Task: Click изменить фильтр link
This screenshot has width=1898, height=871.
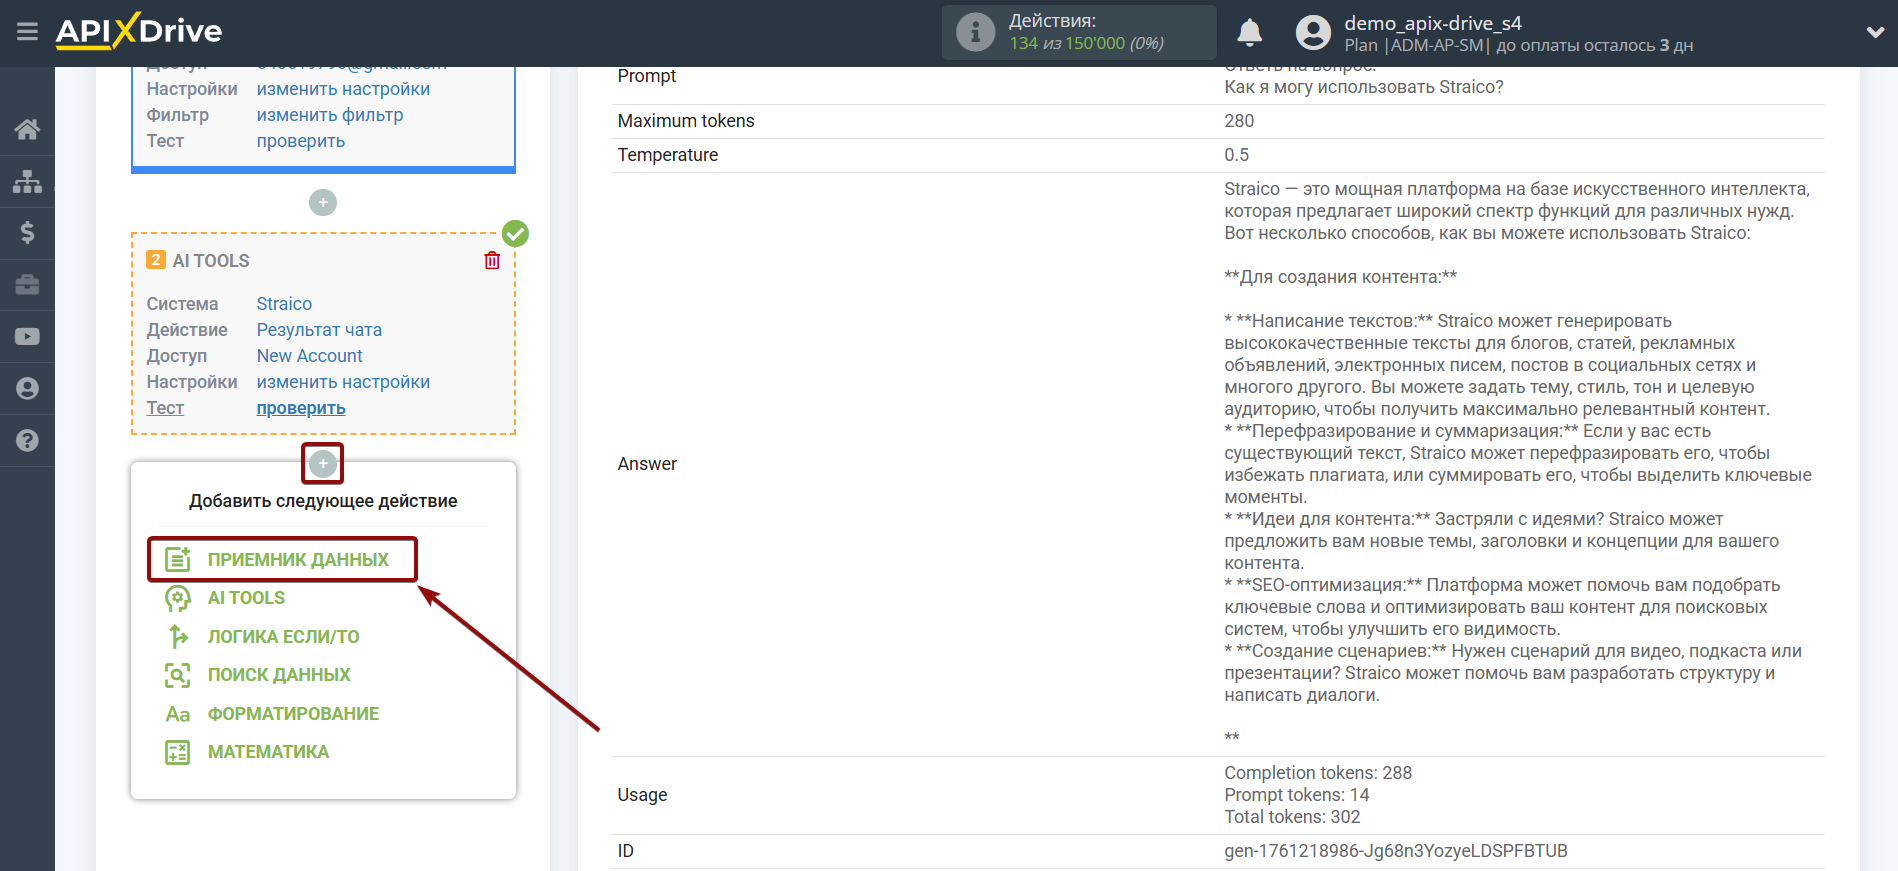Action: point(330,115)
